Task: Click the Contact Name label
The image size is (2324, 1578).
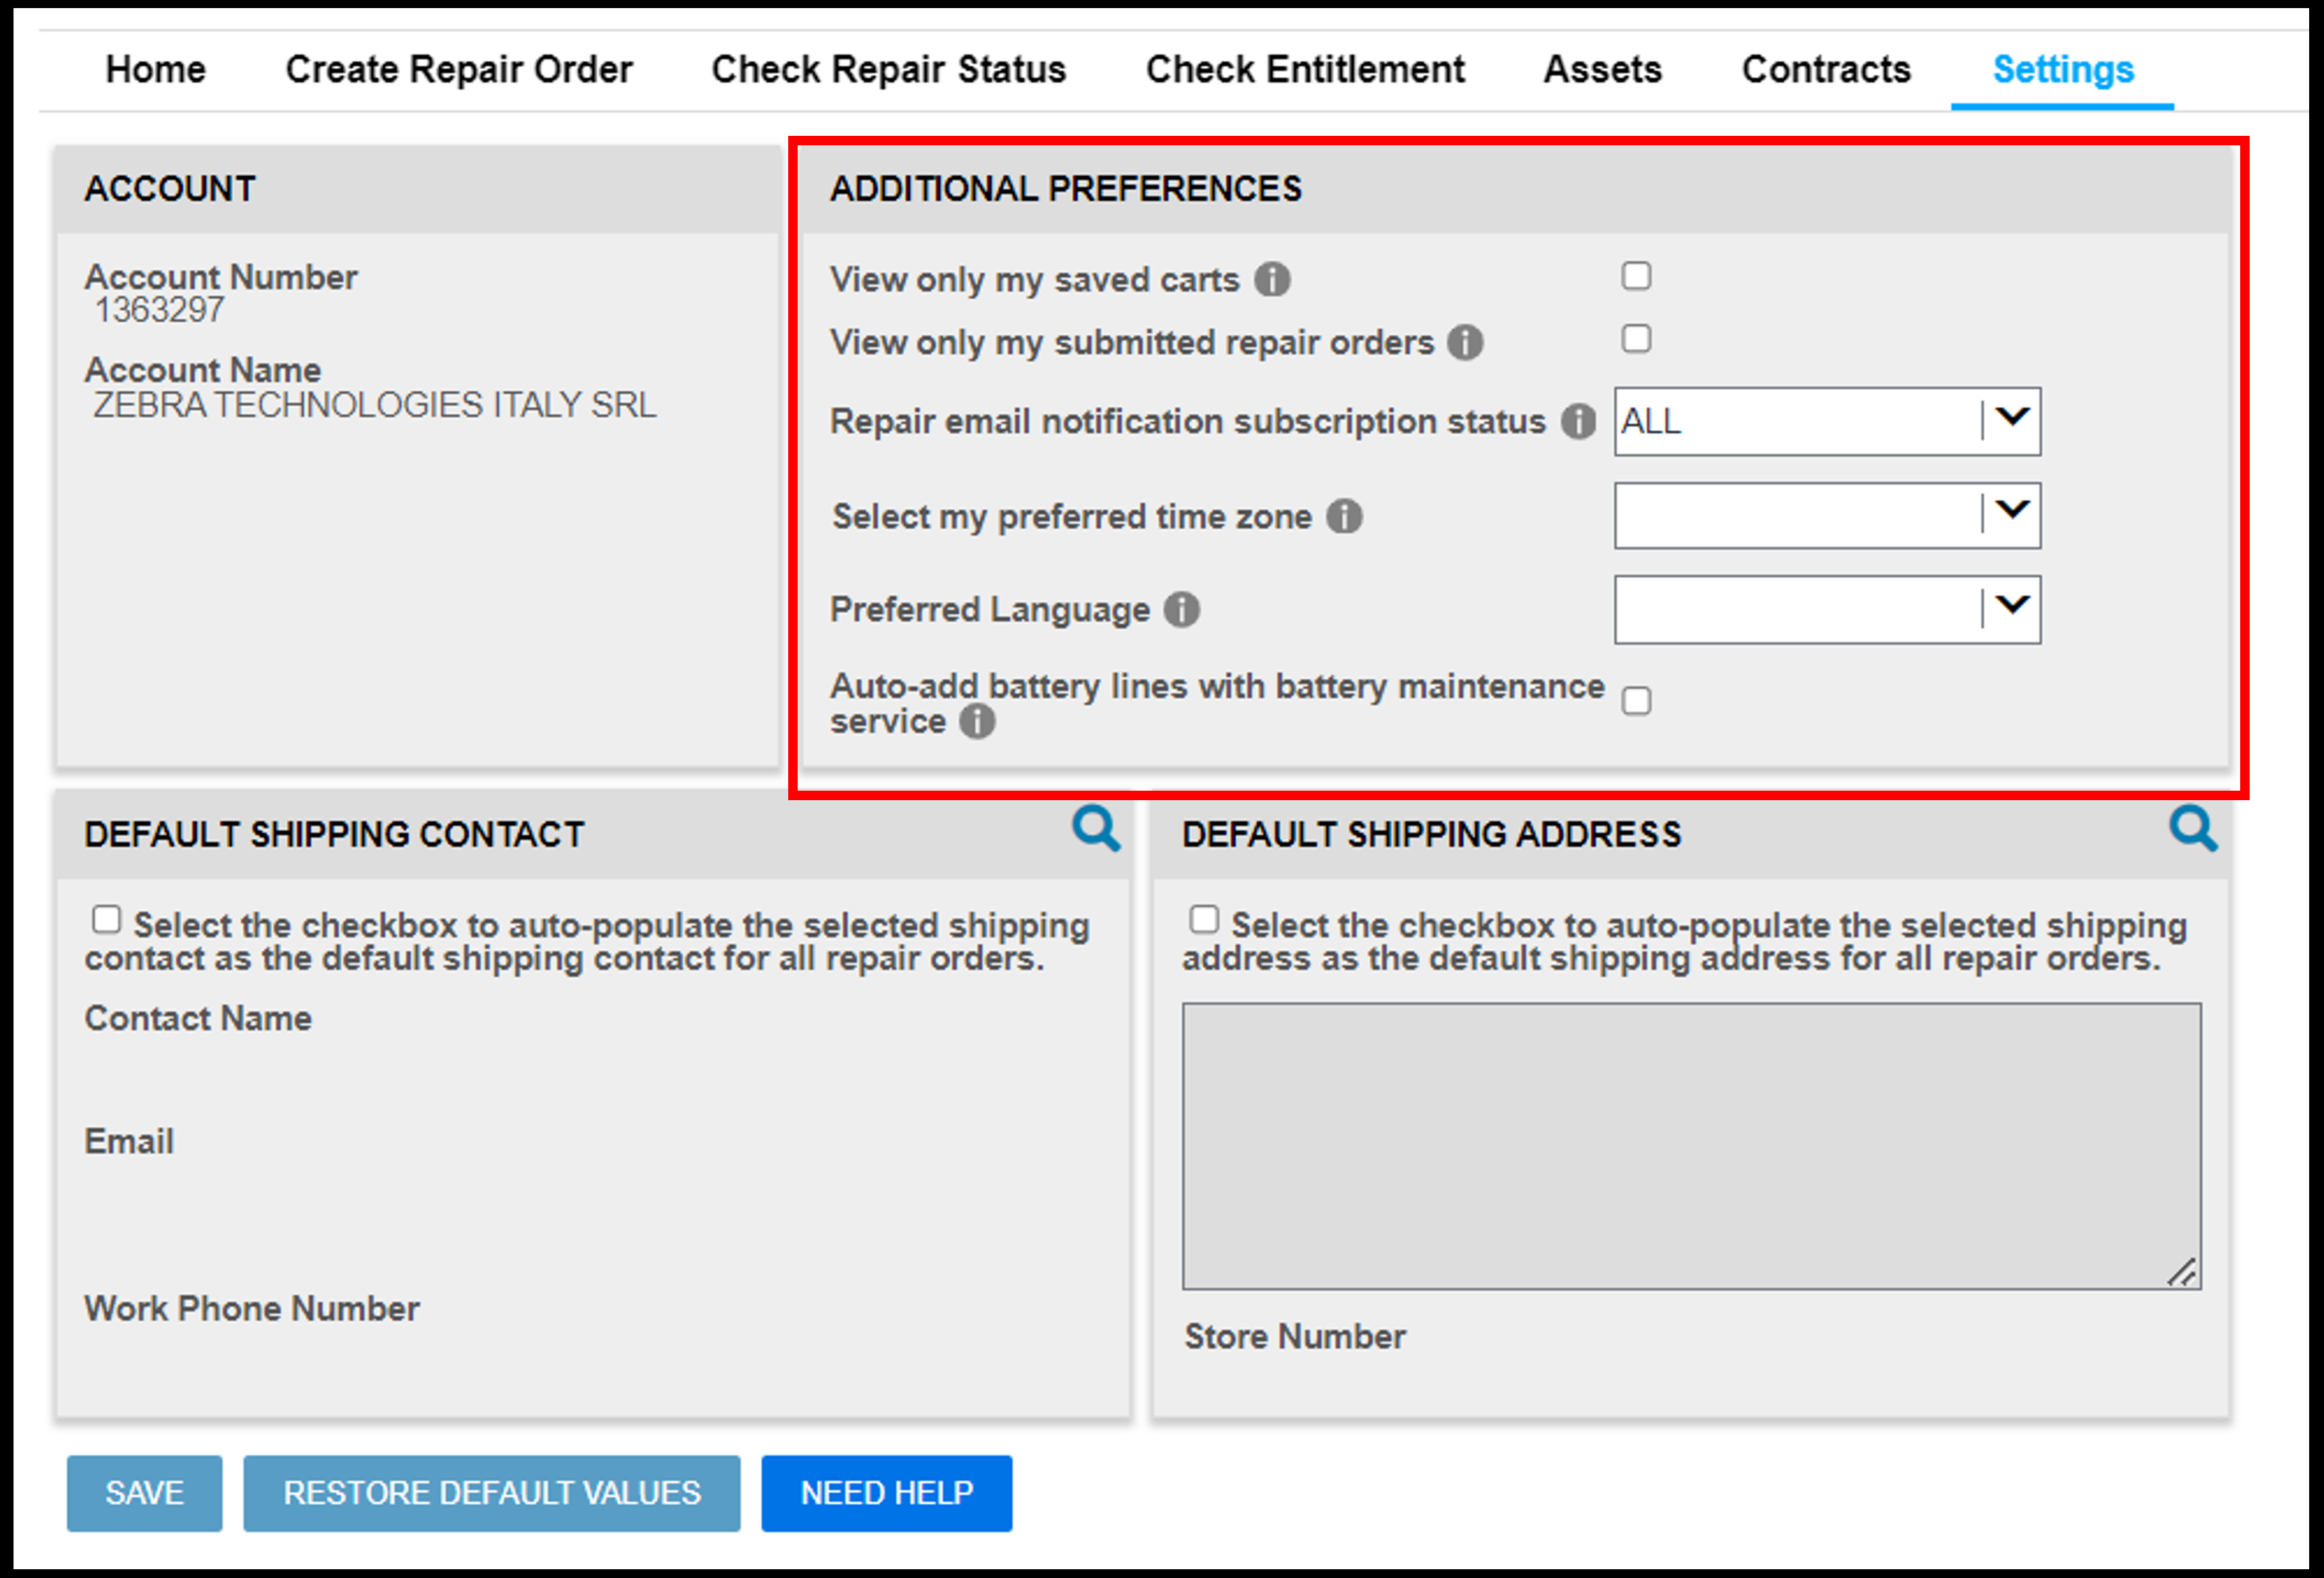Action: [198, 1018]
